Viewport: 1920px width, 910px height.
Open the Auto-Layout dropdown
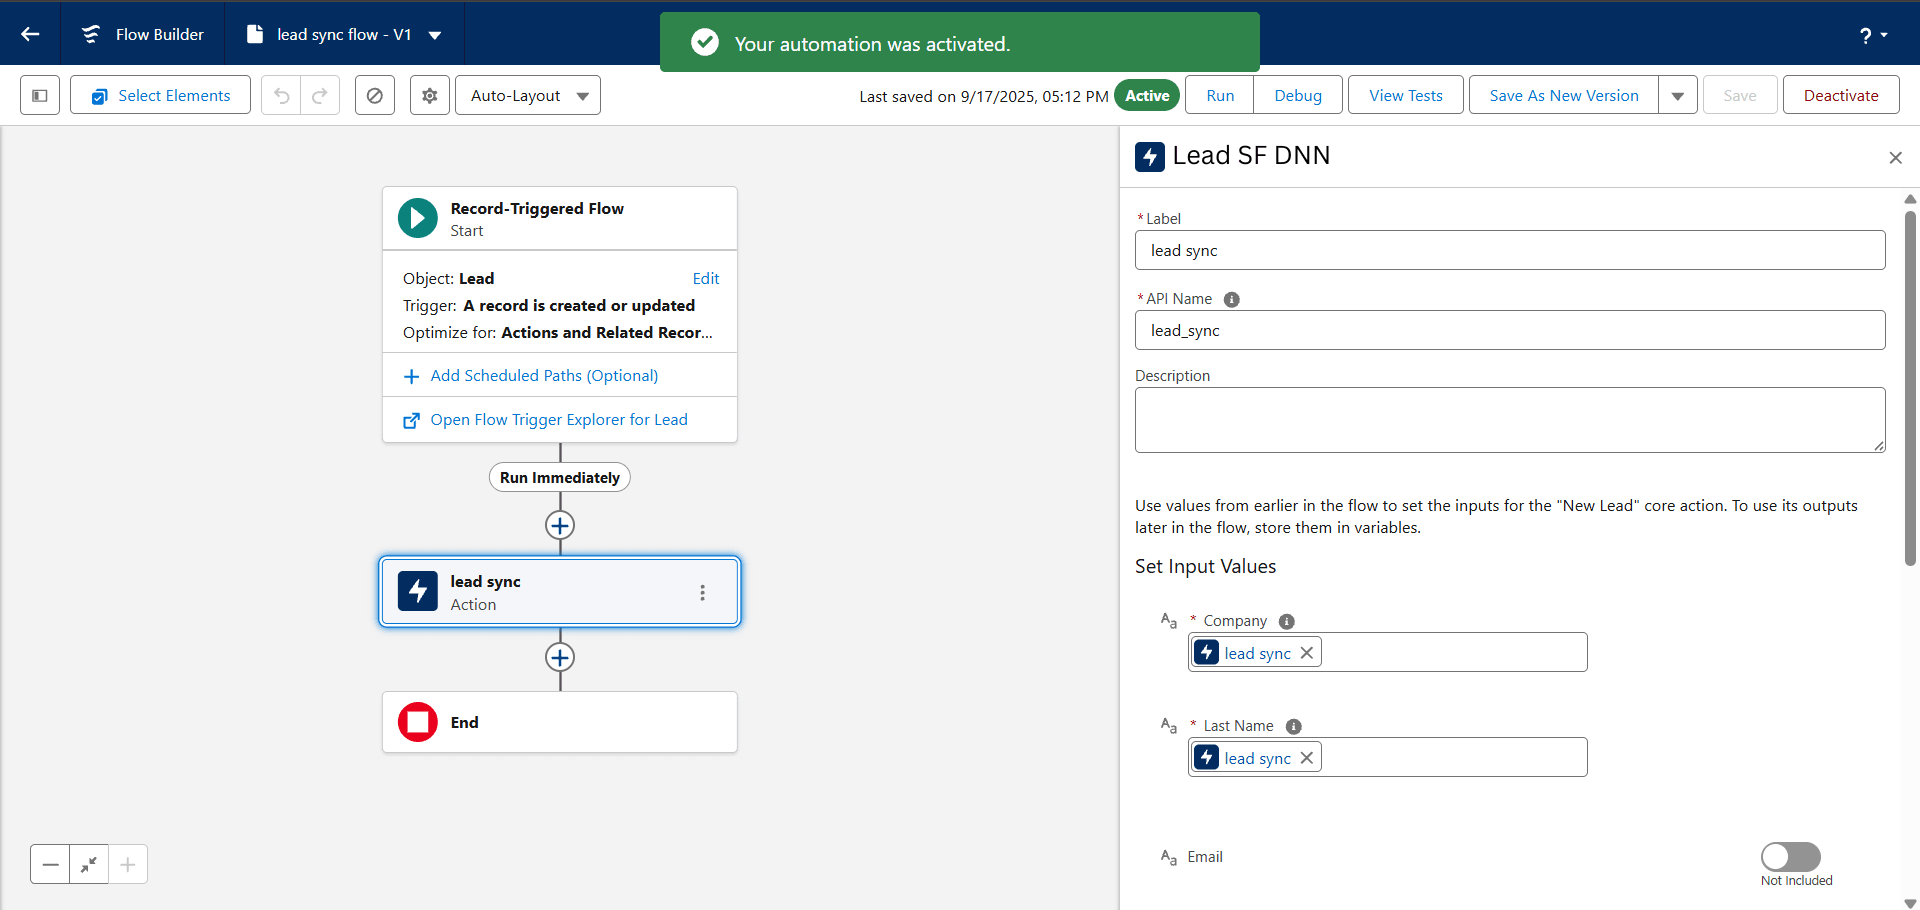(x=528, y=95)
